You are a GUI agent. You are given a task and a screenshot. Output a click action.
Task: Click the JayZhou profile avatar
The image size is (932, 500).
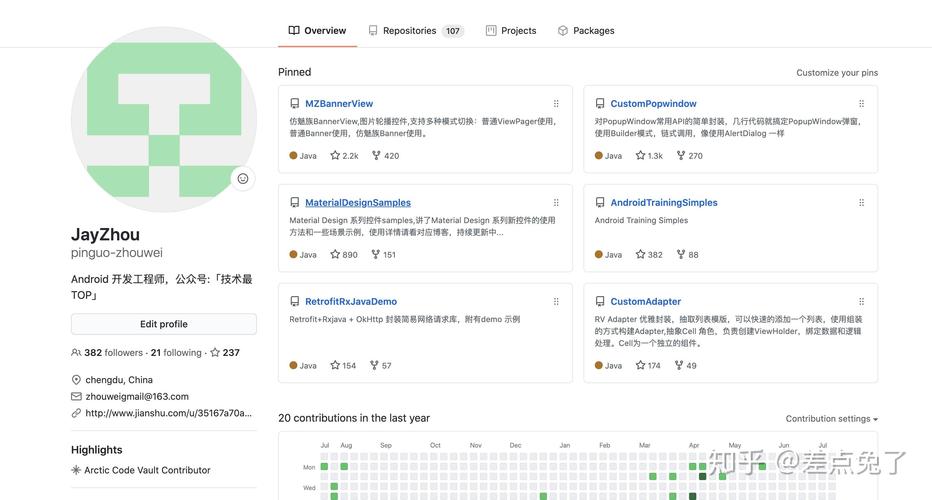pos(164,119)
